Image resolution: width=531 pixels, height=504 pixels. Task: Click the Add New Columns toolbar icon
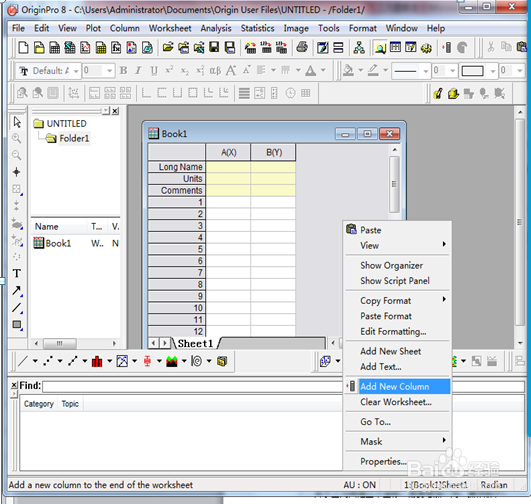click(x=448, y=48)
